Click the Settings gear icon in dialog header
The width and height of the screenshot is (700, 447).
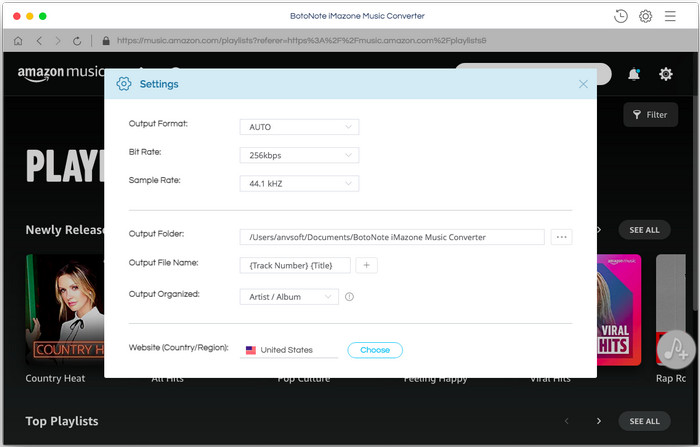coord(124,84)
